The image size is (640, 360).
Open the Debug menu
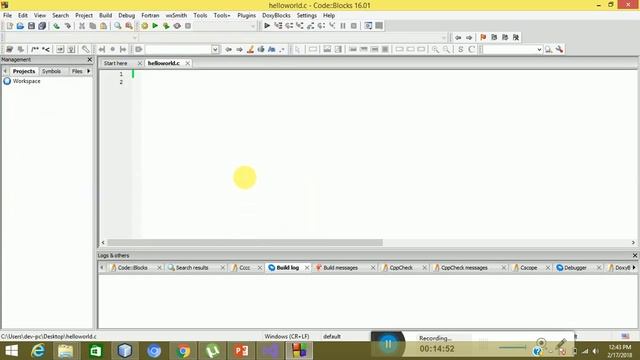(127, 15)
